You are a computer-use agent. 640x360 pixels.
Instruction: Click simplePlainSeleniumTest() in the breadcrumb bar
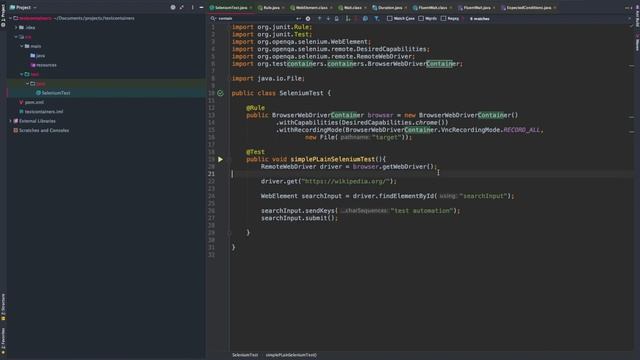coord(291,355)
